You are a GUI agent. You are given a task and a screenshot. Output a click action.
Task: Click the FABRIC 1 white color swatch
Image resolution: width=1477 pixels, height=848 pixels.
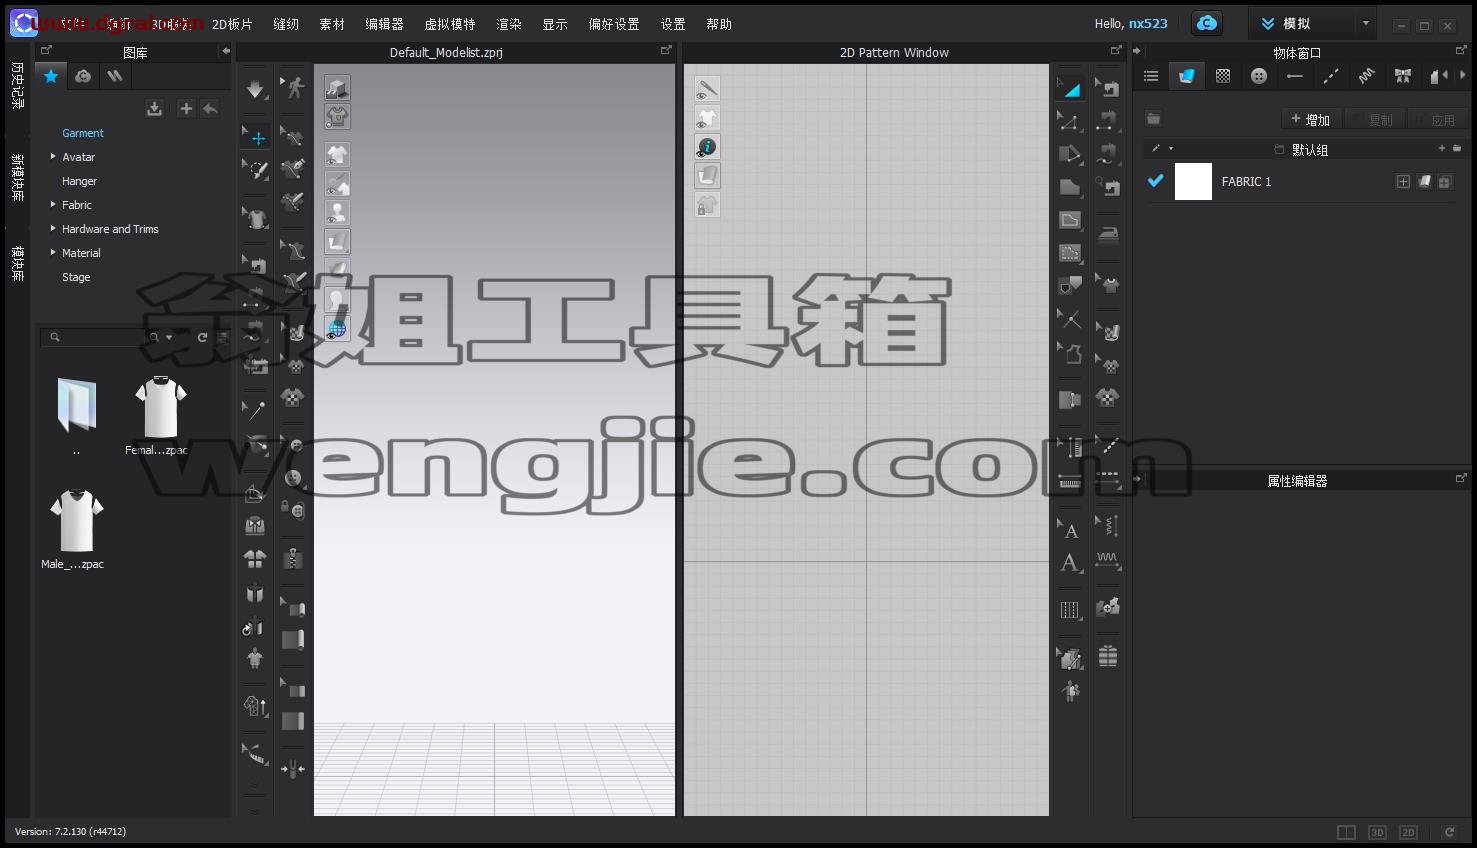click(x=1193, y=182)
